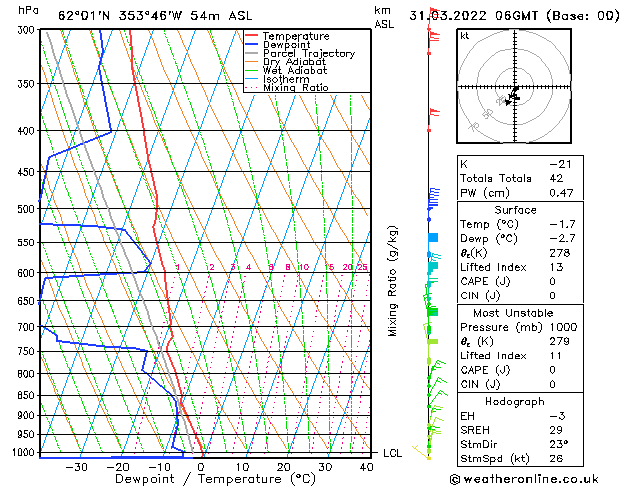Click the 400 hPa pressure level label
The height and width of the screenshot is (486, 629).
tap(28, 131)
